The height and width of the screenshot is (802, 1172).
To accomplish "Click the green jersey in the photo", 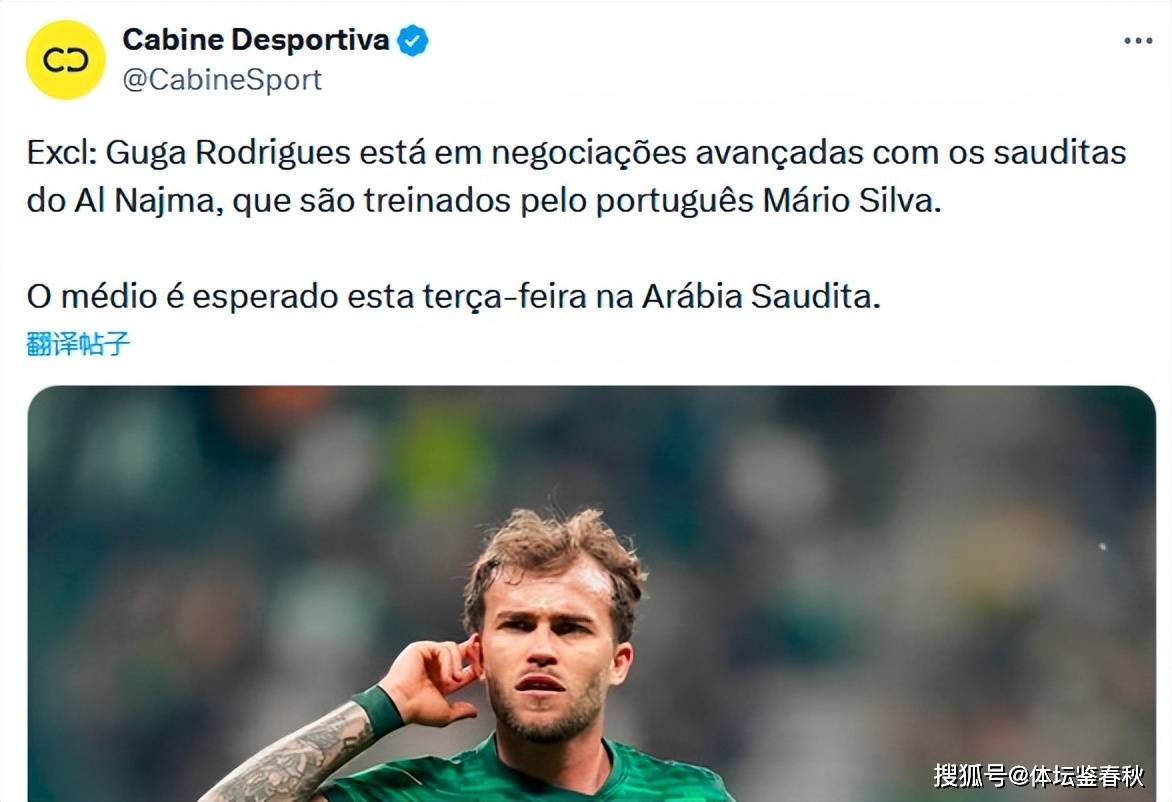I will pos(523,777).
